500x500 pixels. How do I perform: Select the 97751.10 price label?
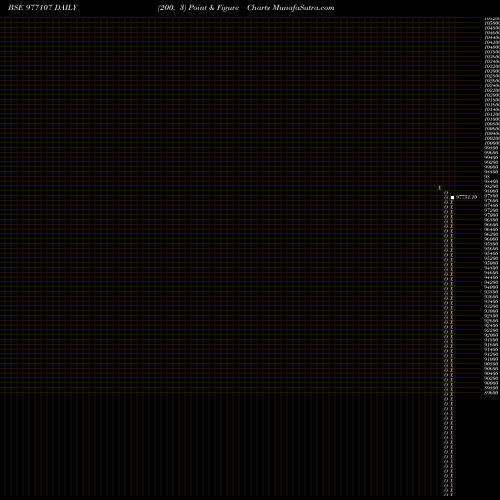click(x=466, y=197)
